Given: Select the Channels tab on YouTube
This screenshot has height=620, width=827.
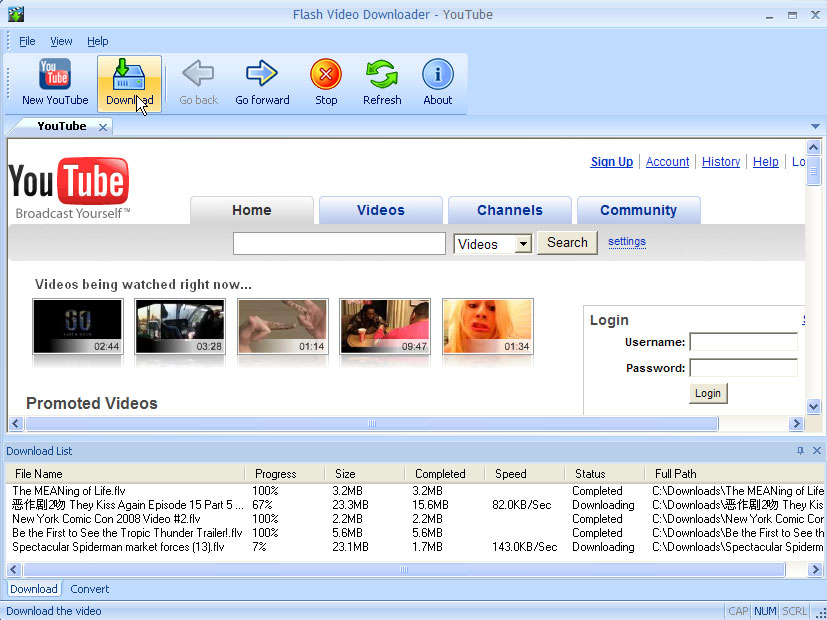Looking at the screenshot, I should (x=510, y=210).
